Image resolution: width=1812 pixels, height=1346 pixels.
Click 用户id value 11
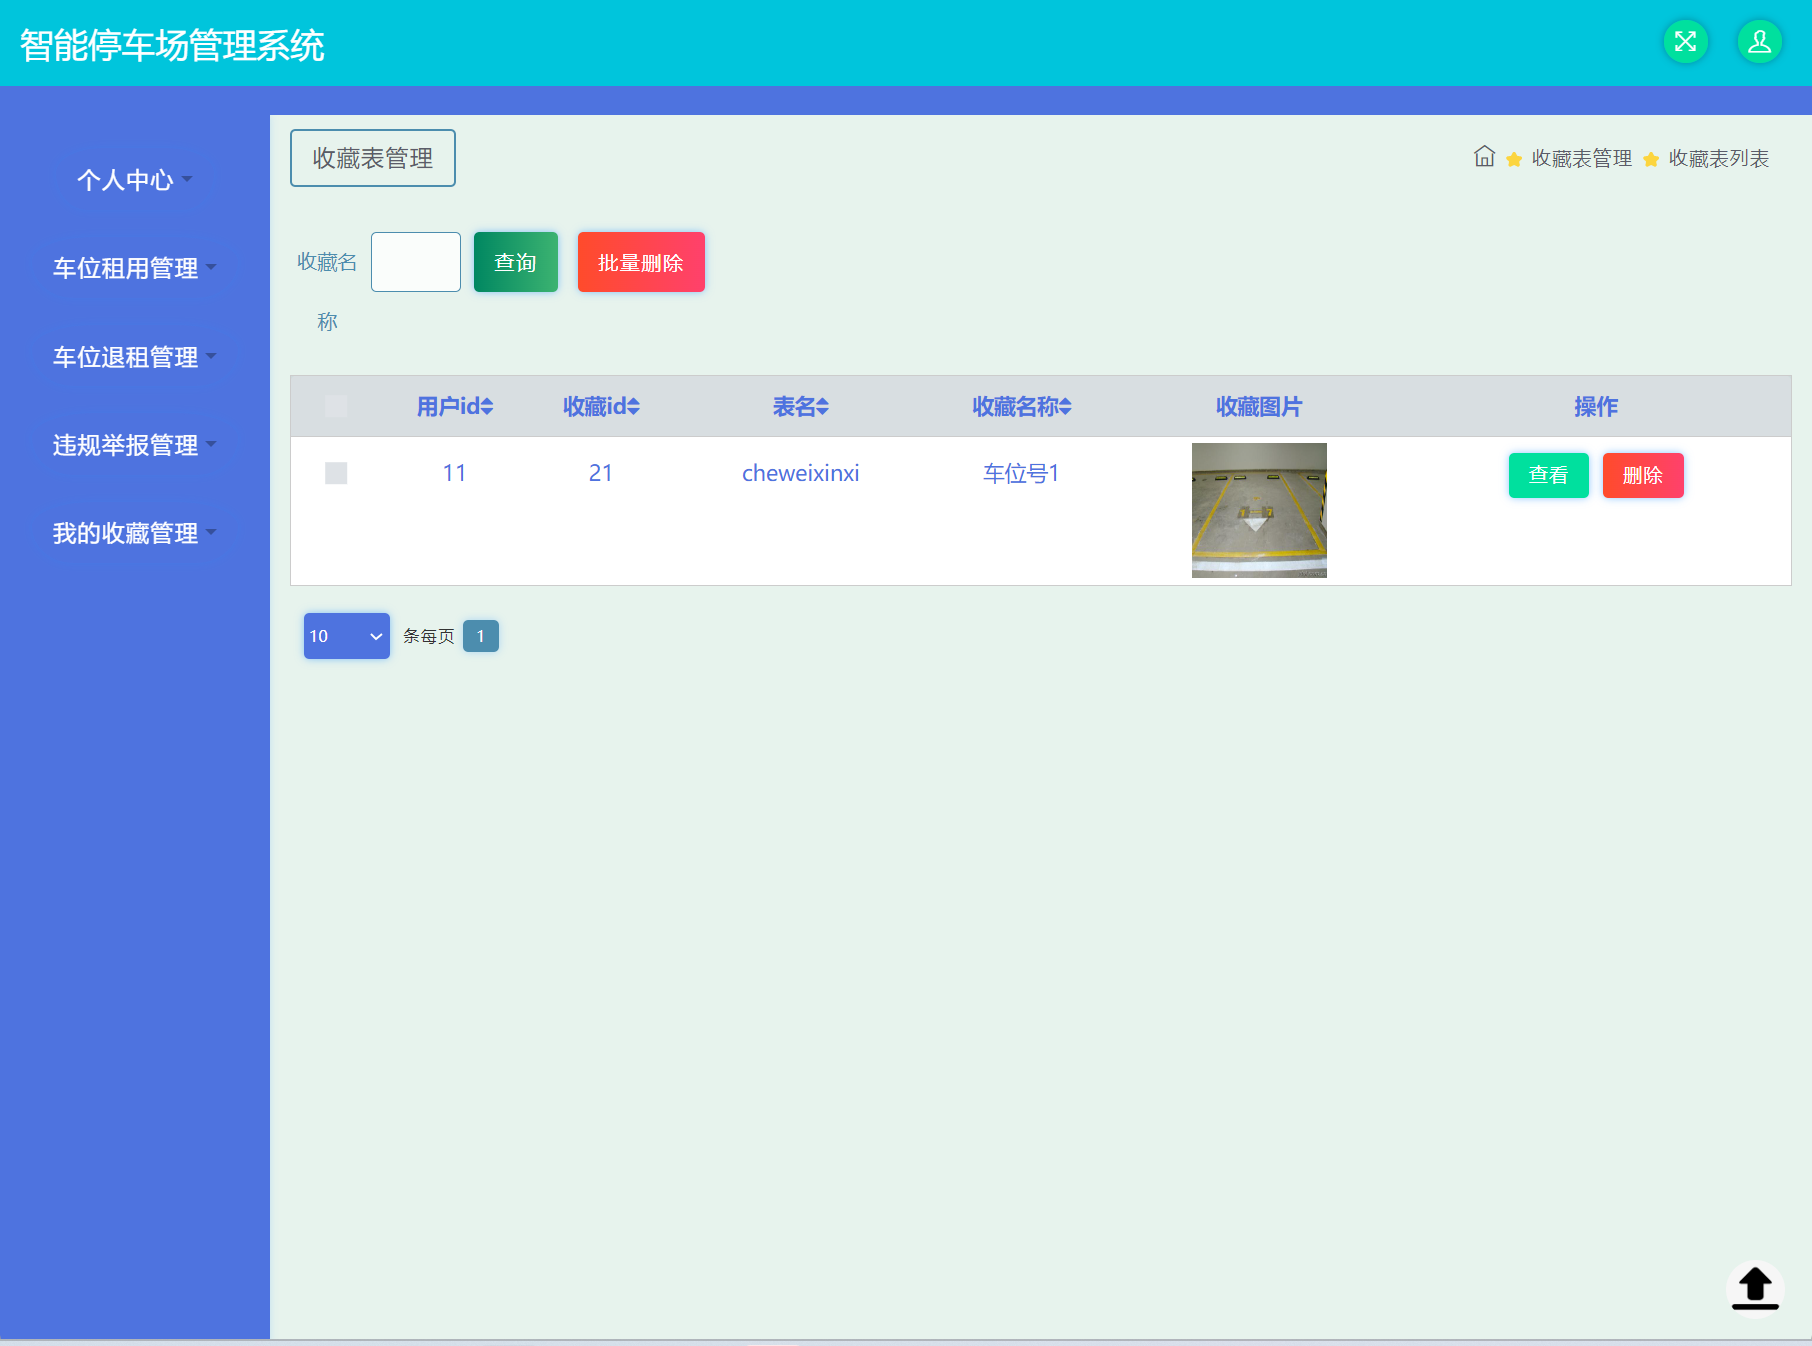455,473
